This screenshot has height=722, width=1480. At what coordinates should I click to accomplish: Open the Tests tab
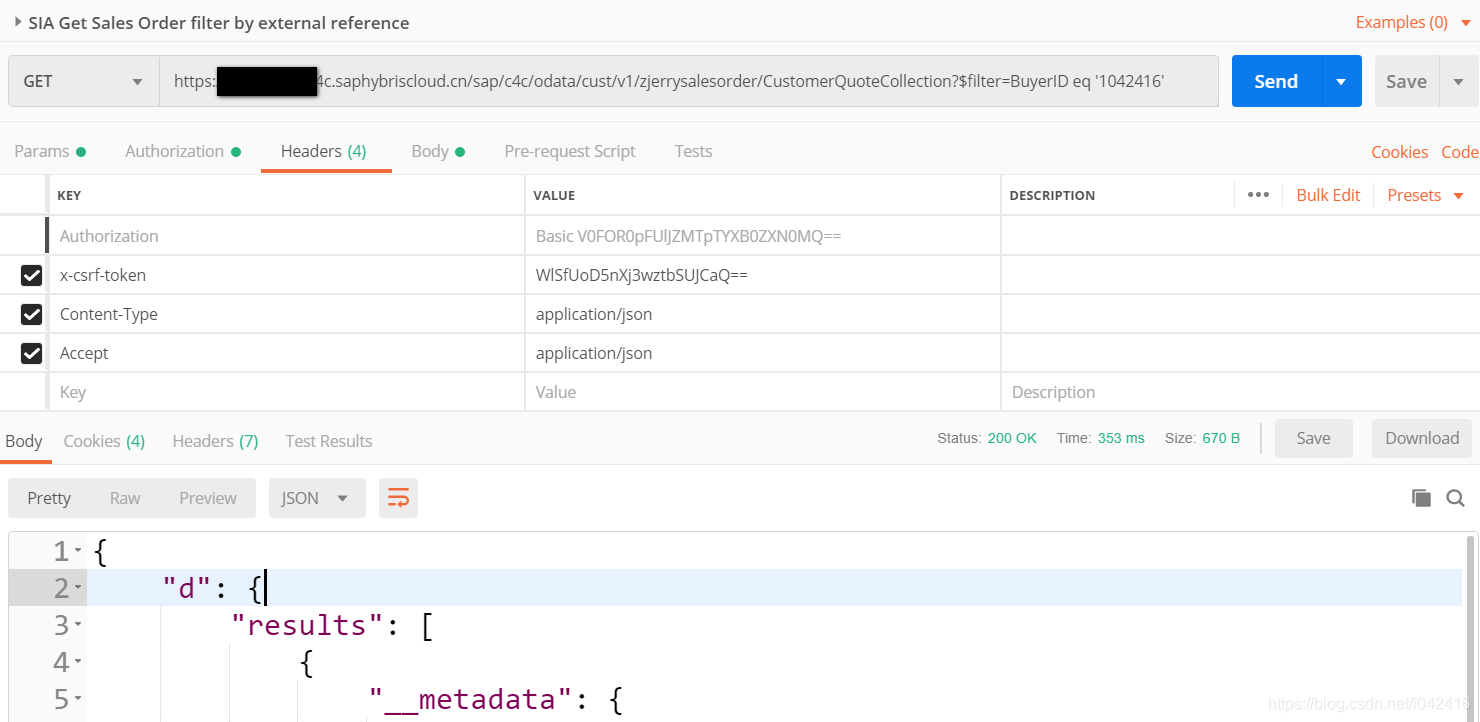[693, 151]
